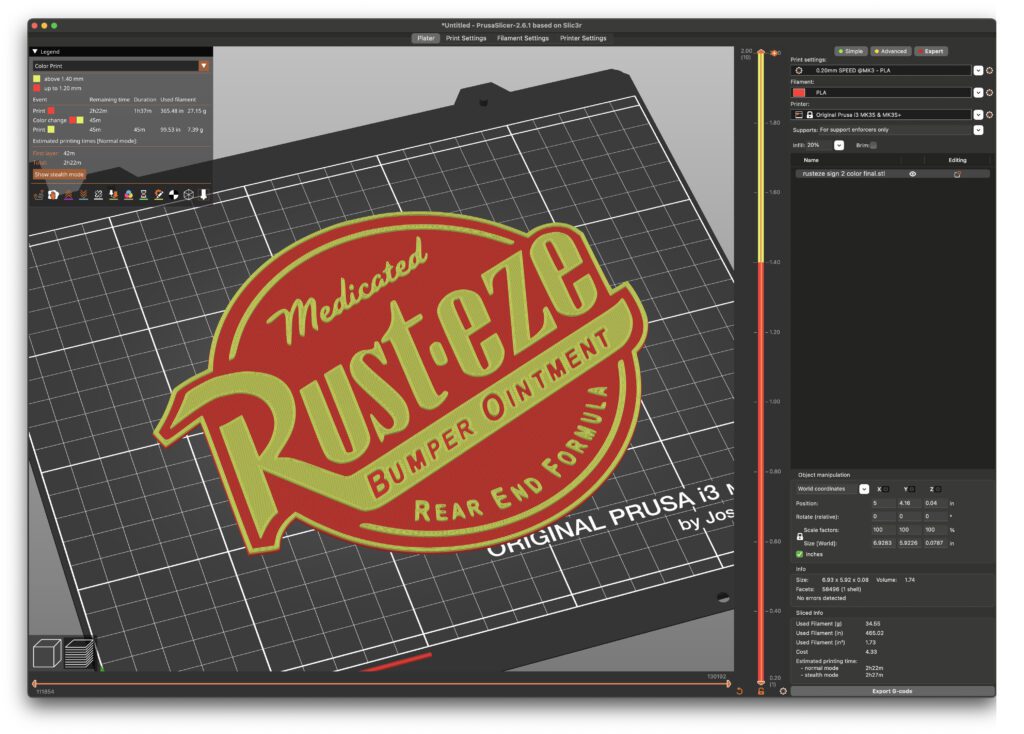The height and width of the screenshot is (734, 1024).
Task: Toggle the Brim checkbox
Action: coord(873,146)
